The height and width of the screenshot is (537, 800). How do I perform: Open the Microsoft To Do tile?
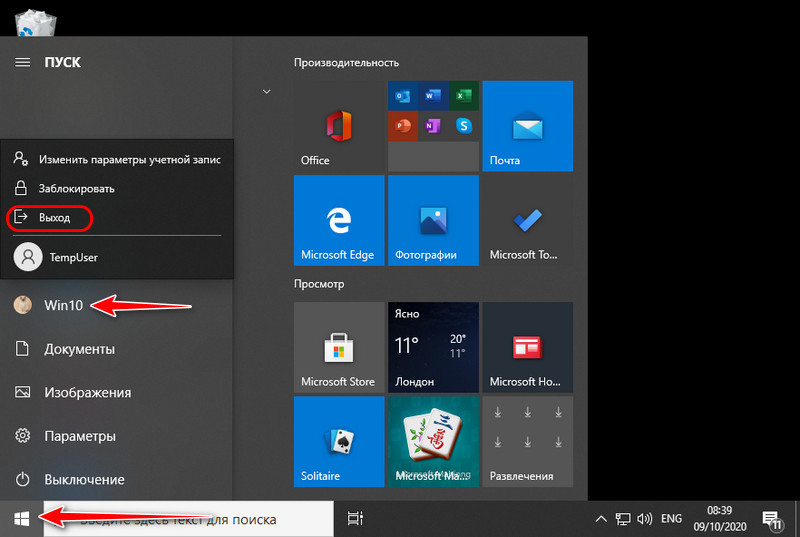[528, 220]
